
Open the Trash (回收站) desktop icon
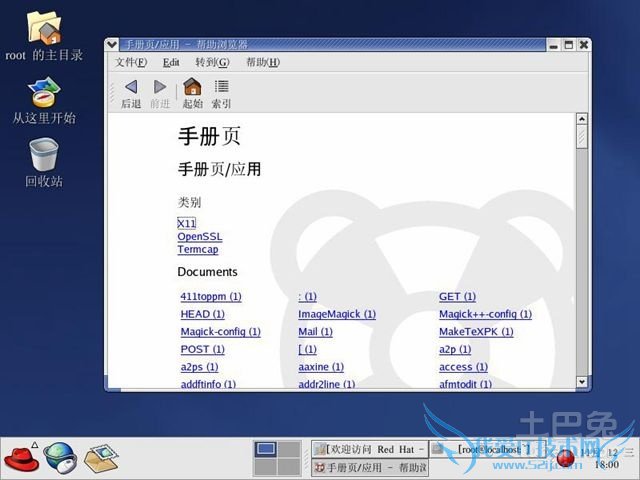point(44,163)
